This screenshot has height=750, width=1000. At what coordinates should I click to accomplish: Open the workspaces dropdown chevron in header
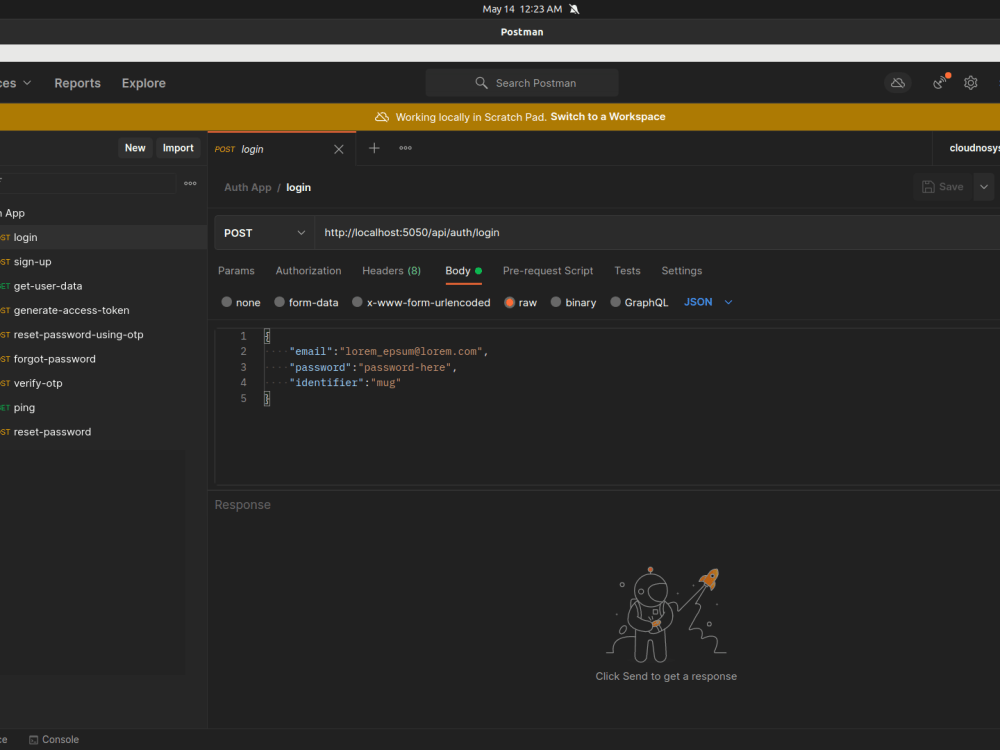tap(27, 83)
